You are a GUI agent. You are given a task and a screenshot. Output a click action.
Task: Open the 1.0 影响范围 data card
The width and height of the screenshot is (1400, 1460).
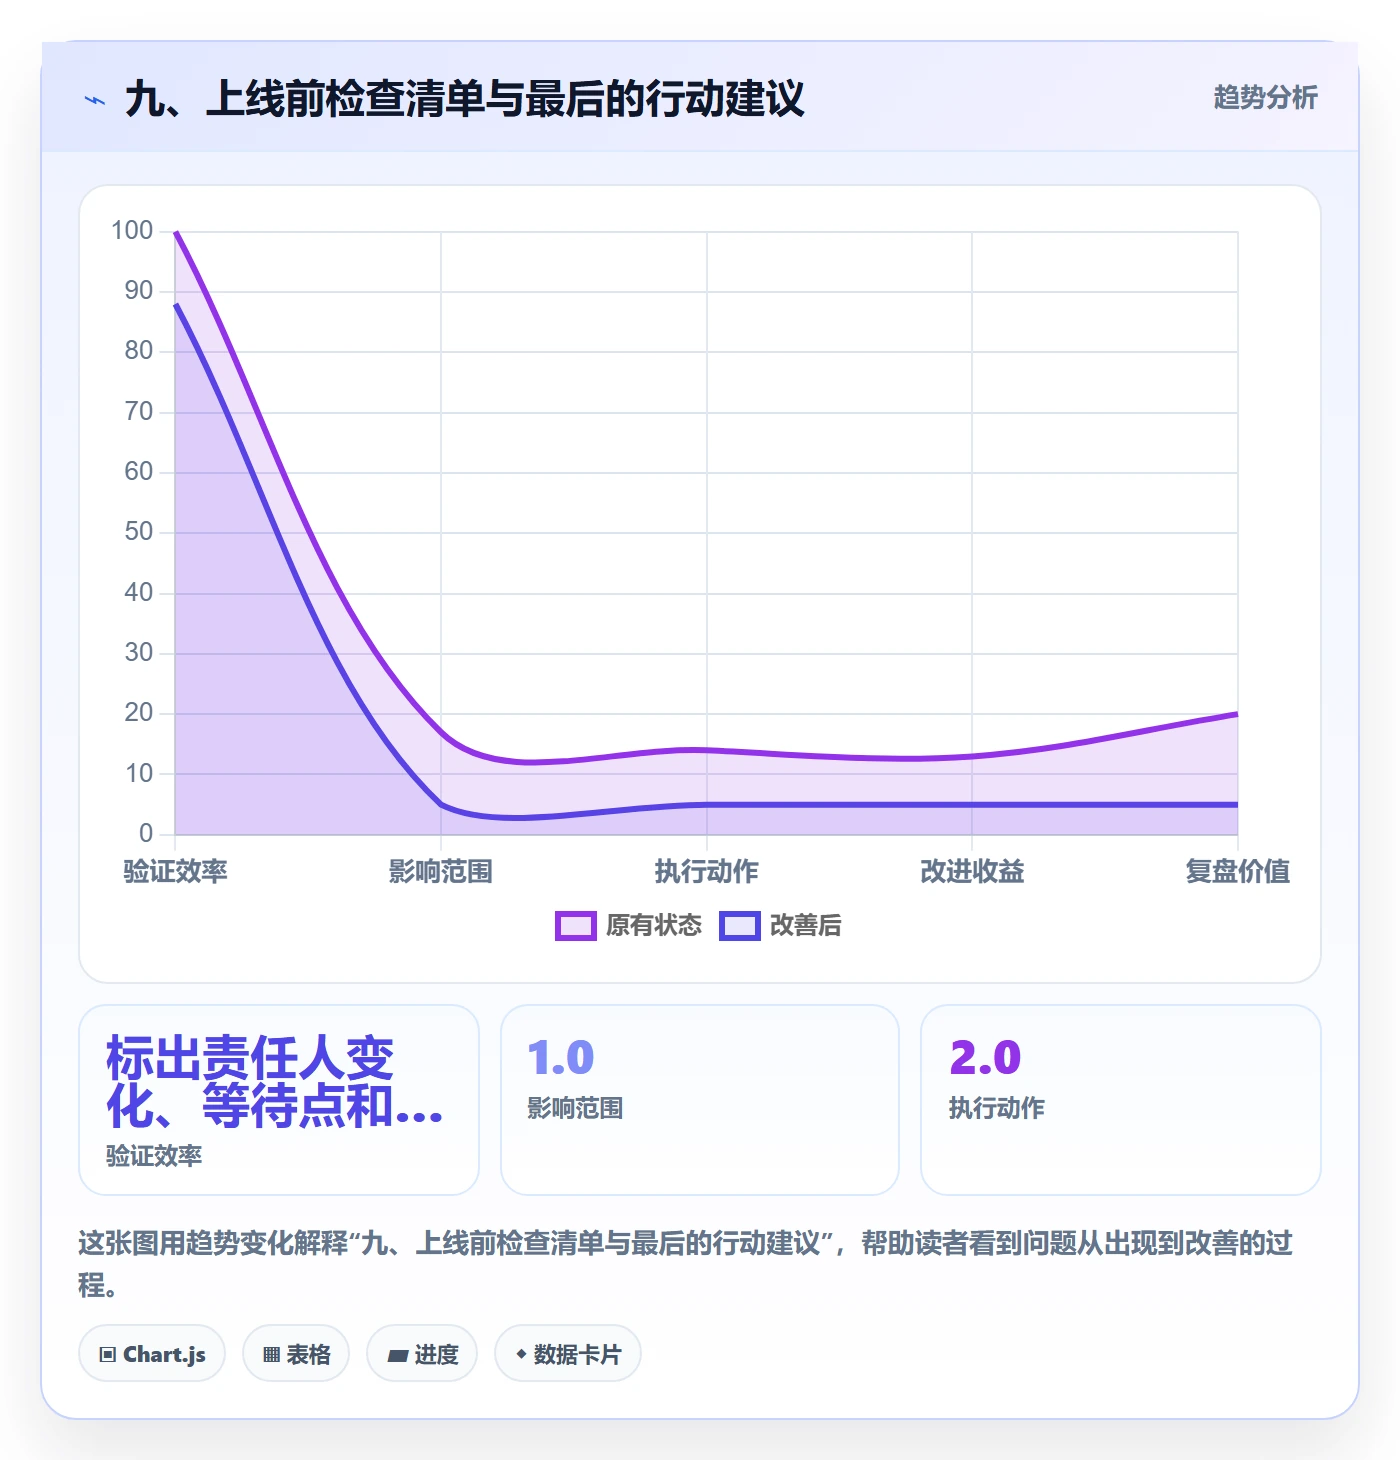pos(700,1100)
